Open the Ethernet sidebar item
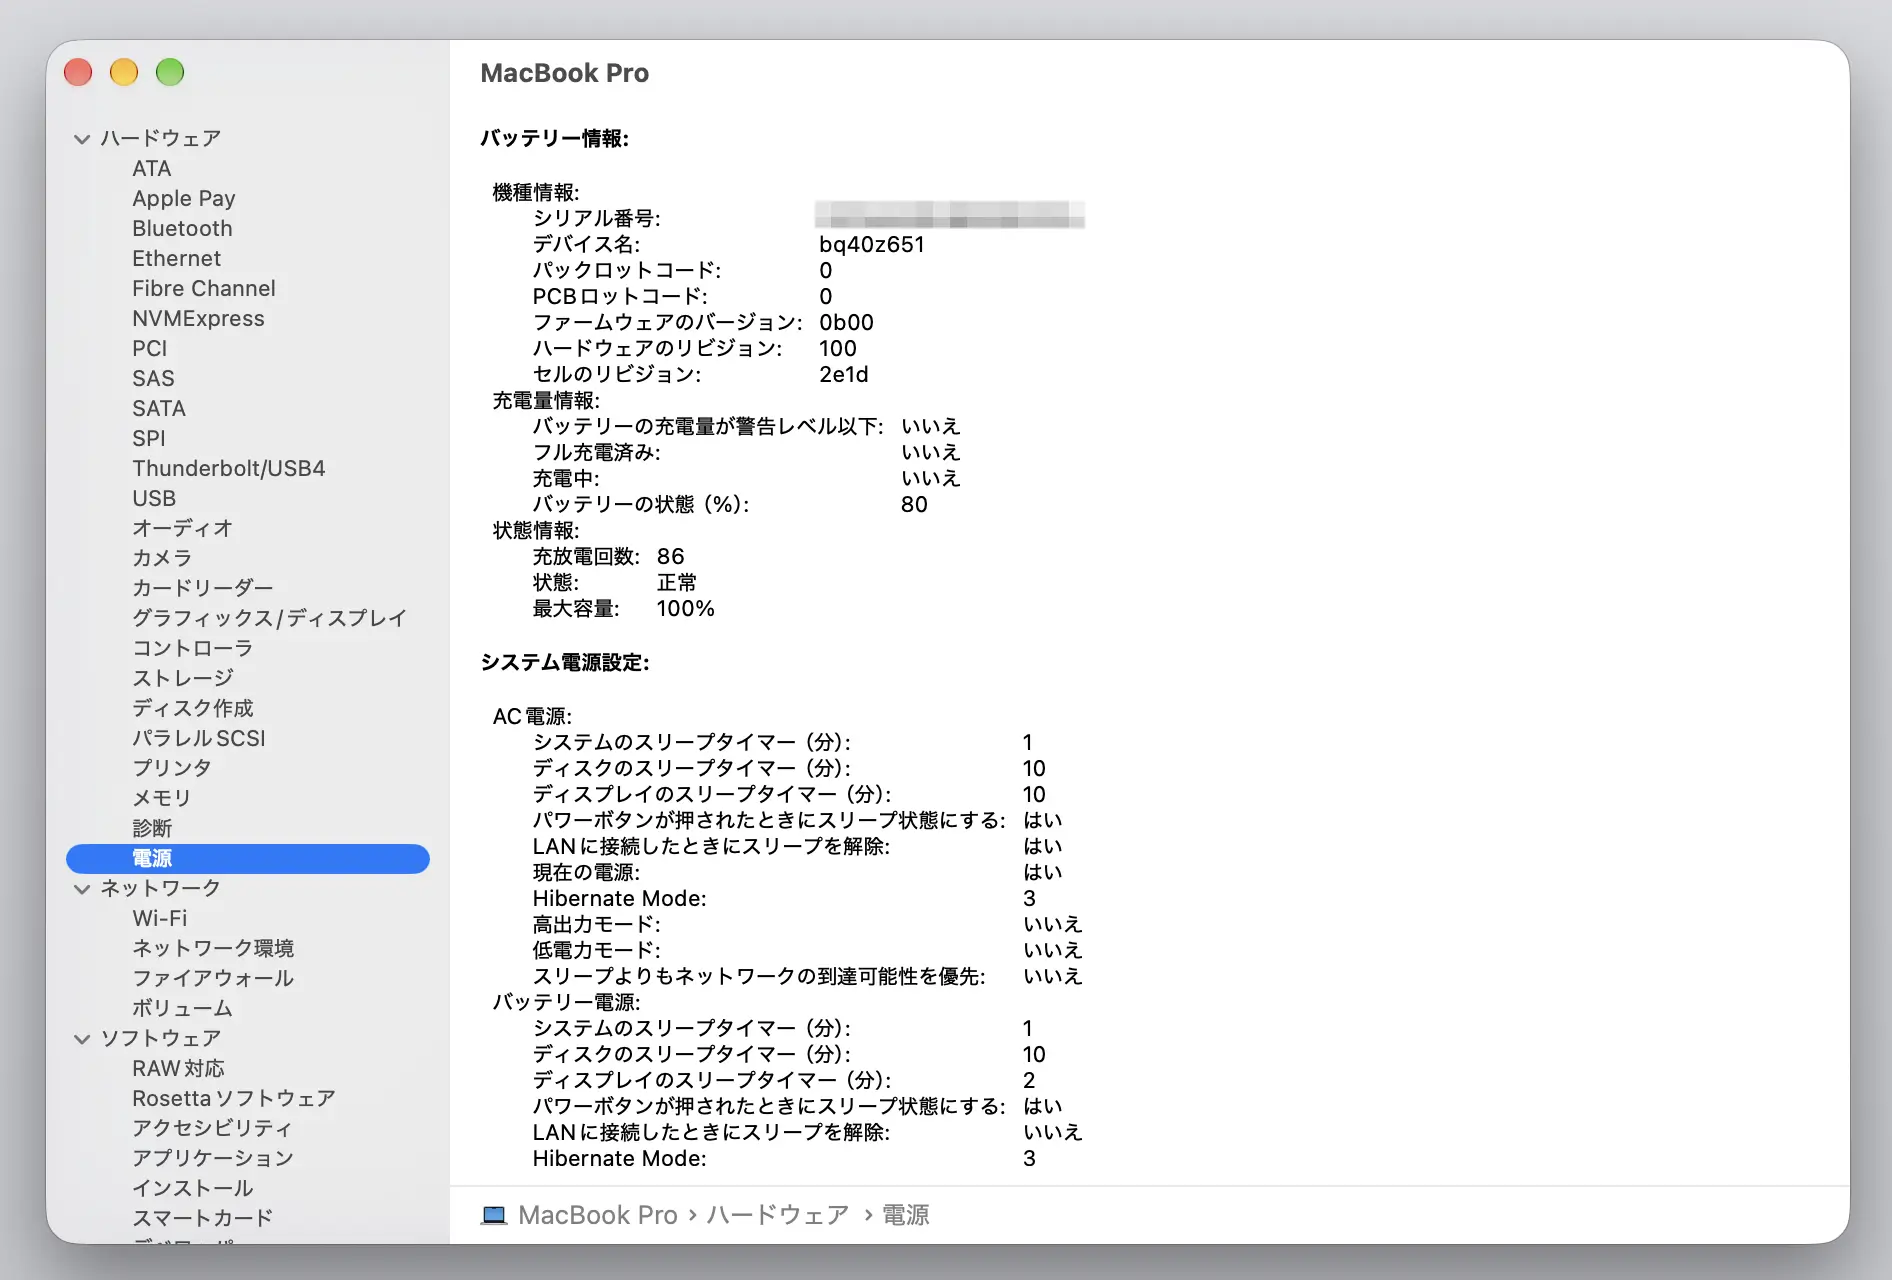 (177, 259)
